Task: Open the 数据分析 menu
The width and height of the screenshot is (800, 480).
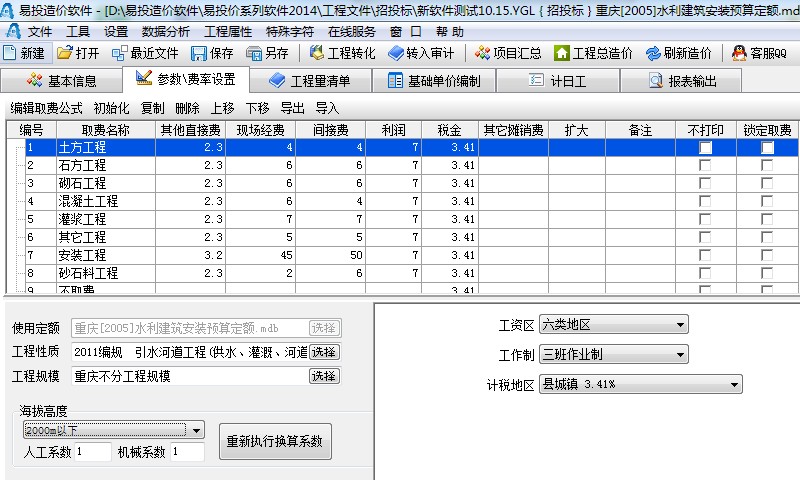Action: click(x=166, y=31)
